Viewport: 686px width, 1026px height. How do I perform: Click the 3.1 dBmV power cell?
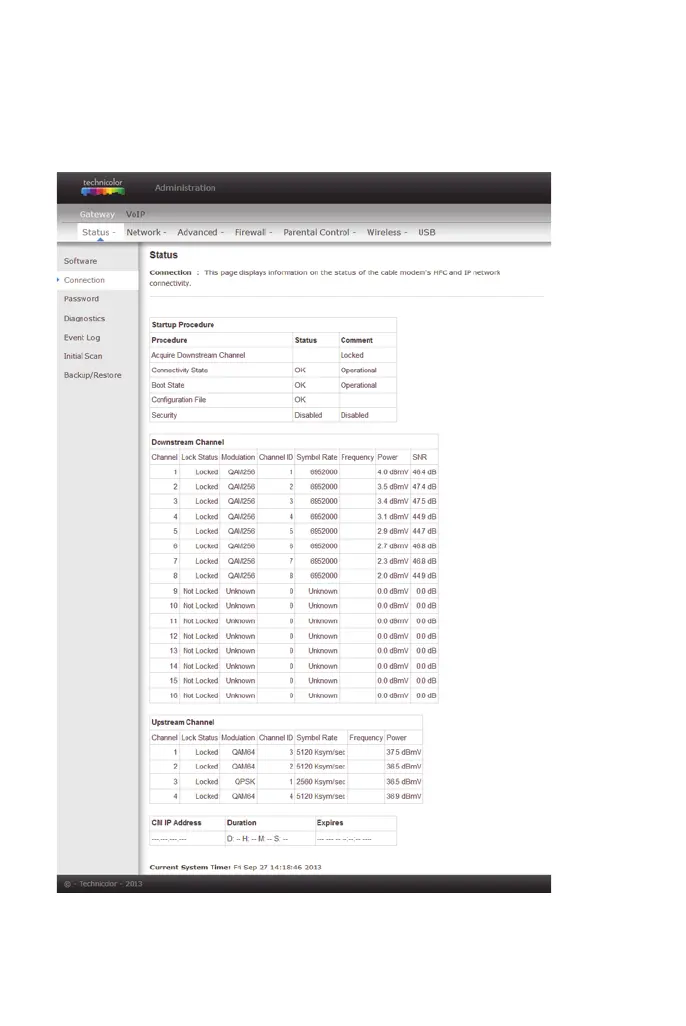[392, 517]
